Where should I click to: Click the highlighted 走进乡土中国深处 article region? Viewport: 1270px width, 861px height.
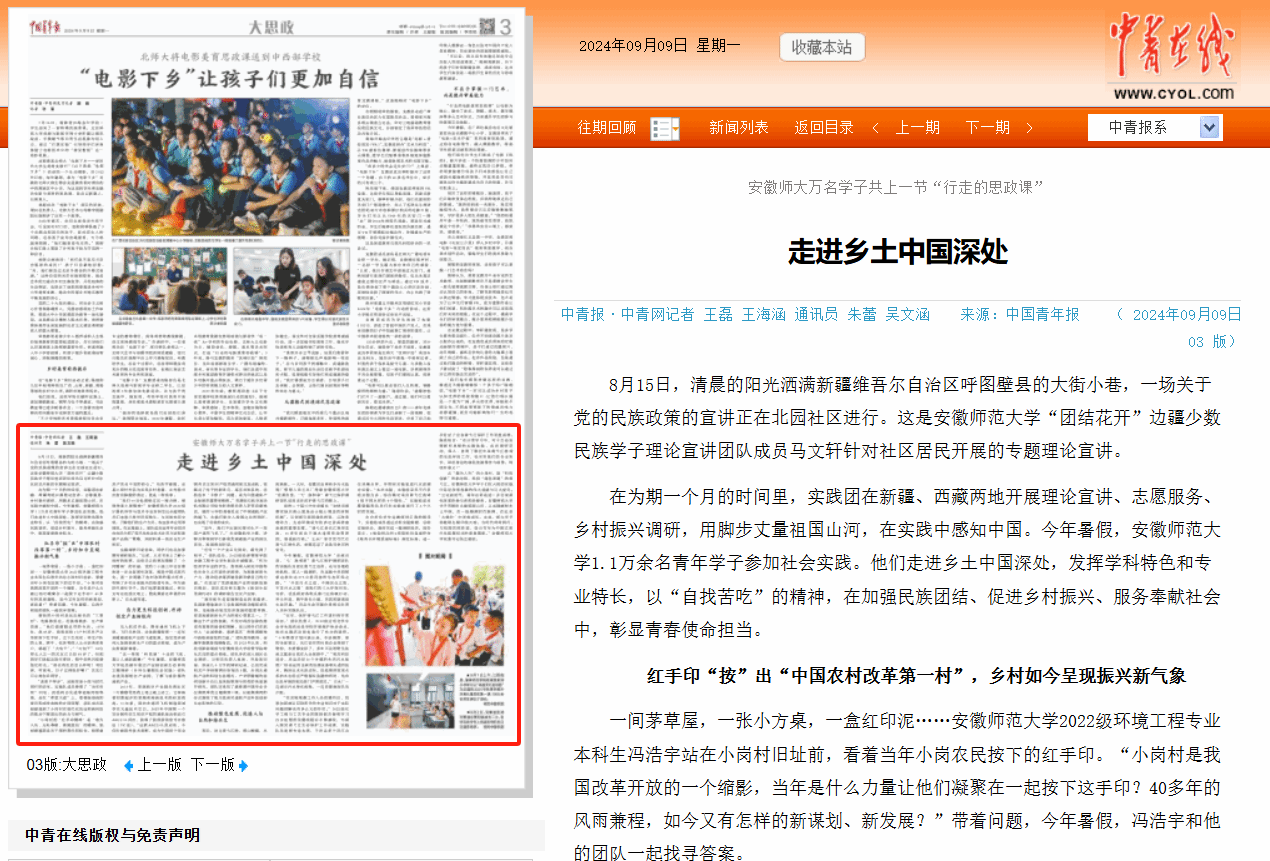(269, 585)
